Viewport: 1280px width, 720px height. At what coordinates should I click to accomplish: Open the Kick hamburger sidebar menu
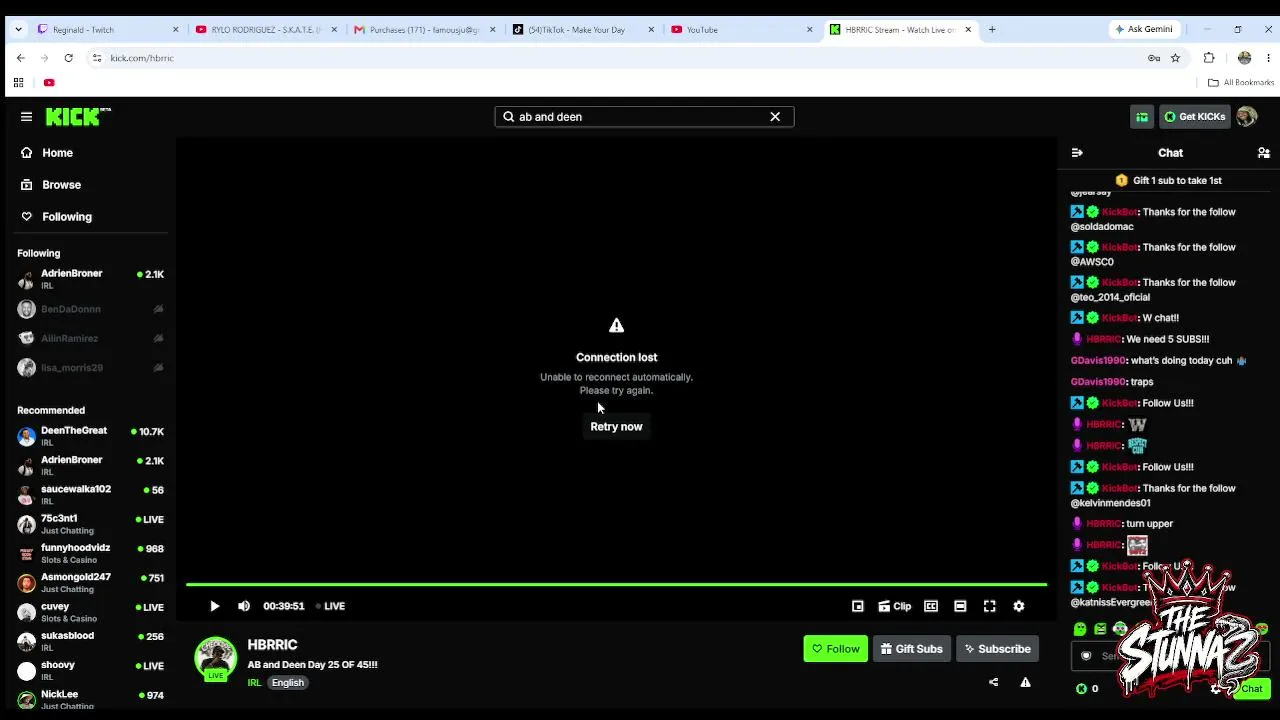[26, 117]
